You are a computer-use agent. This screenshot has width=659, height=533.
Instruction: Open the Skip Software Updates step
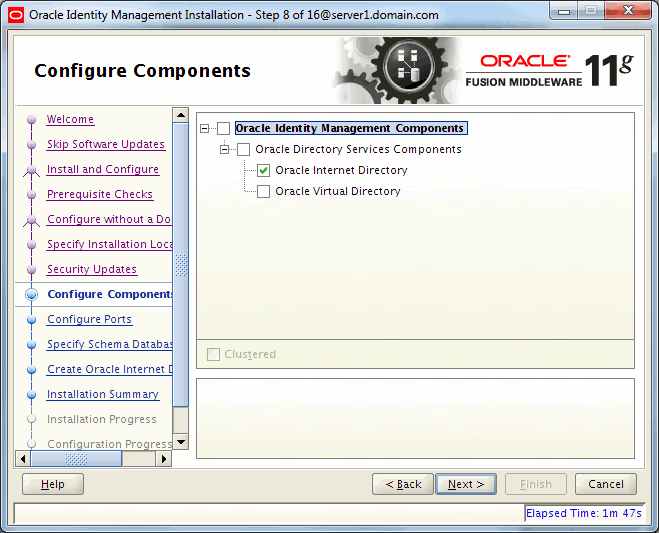pyautogui.click(x=106, y=144)
